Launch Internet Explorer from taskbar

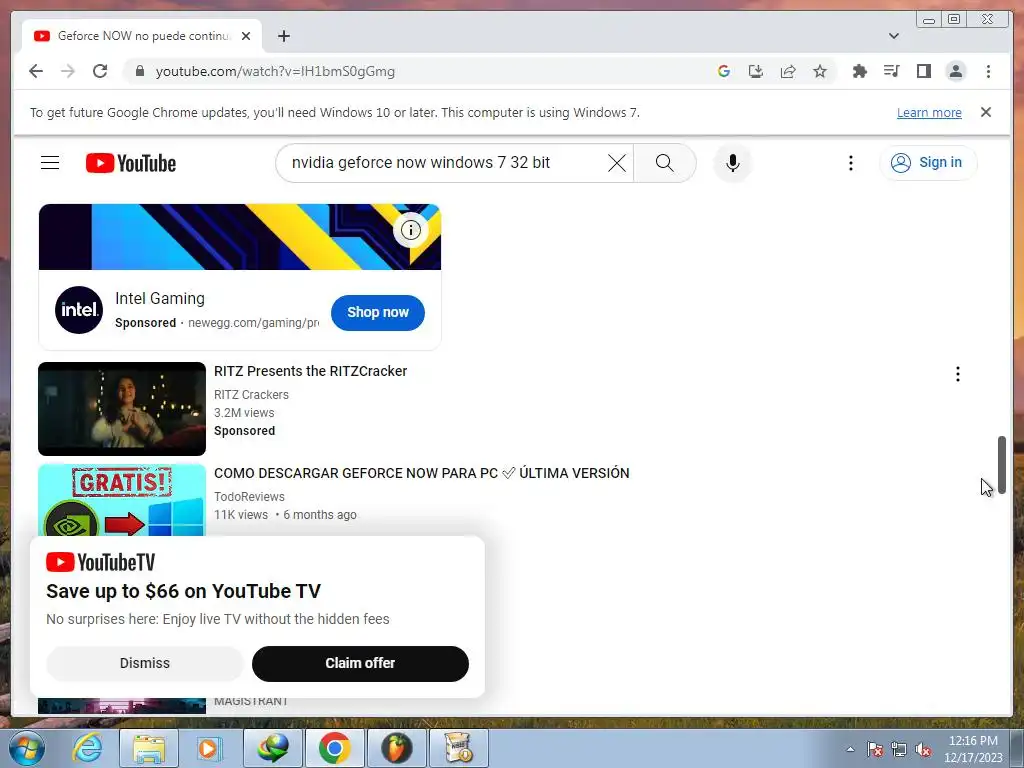tap(87, 748)
